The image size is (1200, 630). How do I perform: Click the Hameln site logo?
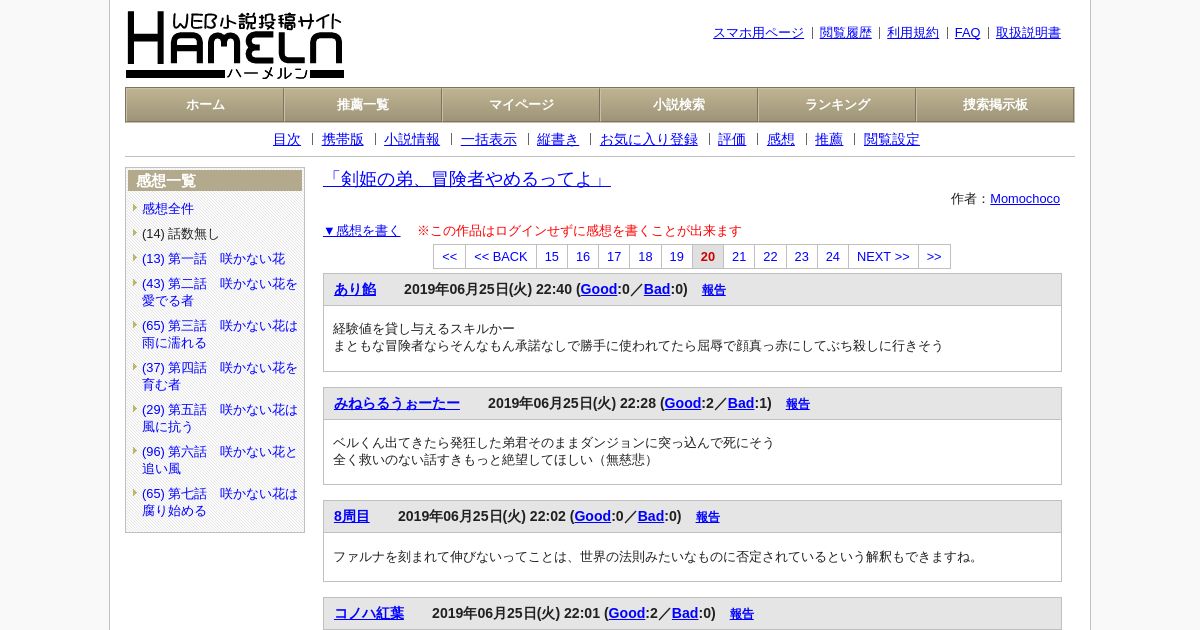point(235,45)
